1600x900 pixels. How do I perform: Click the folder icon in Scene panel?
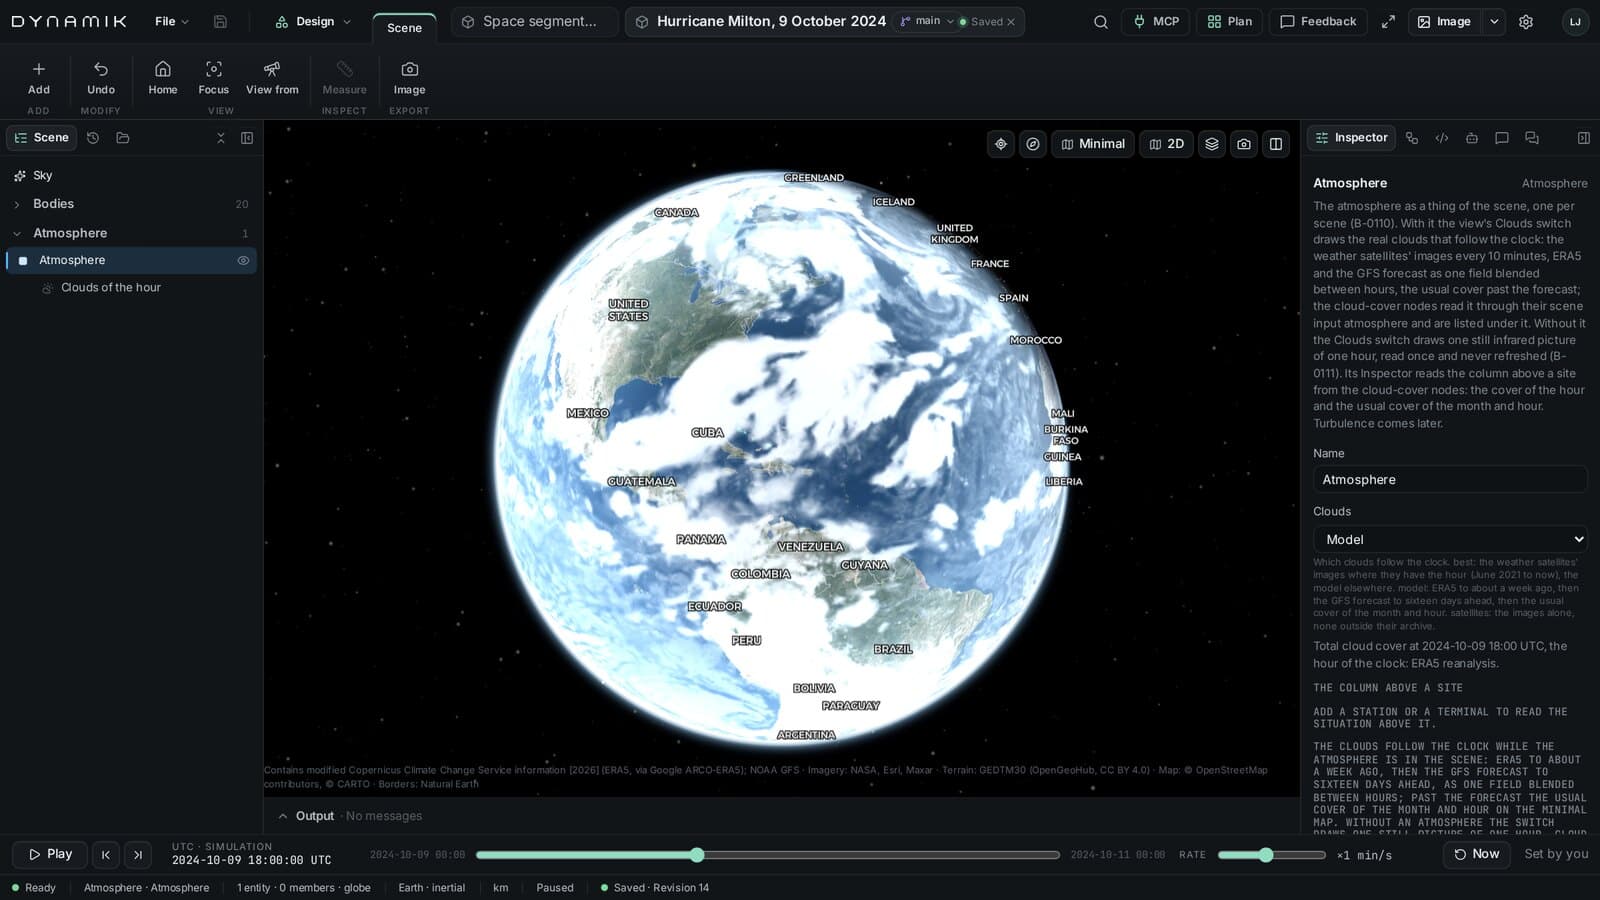[x=123, y=138]
